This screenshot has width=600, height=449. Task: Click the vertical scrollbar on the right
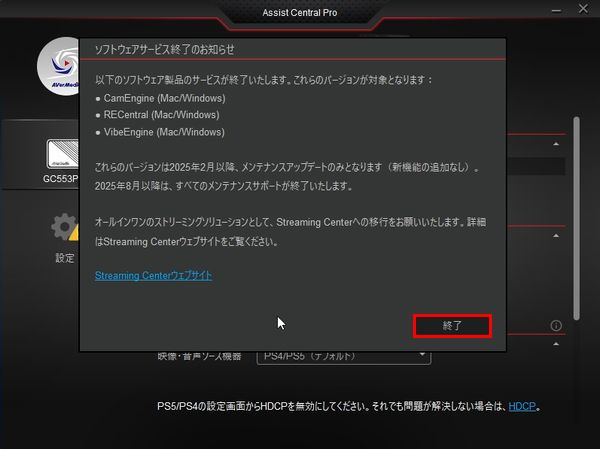[576, 218]
